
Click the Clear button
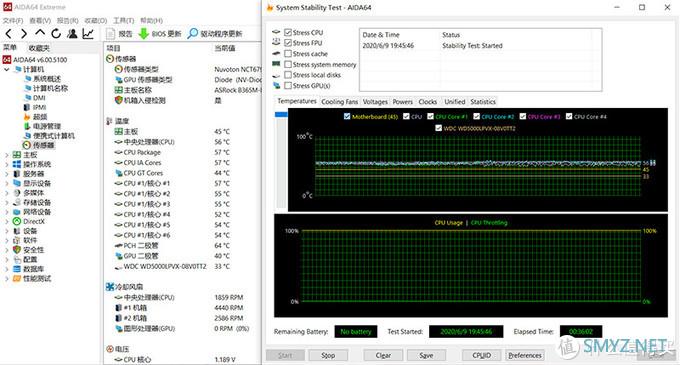click(x=383, y=355)
